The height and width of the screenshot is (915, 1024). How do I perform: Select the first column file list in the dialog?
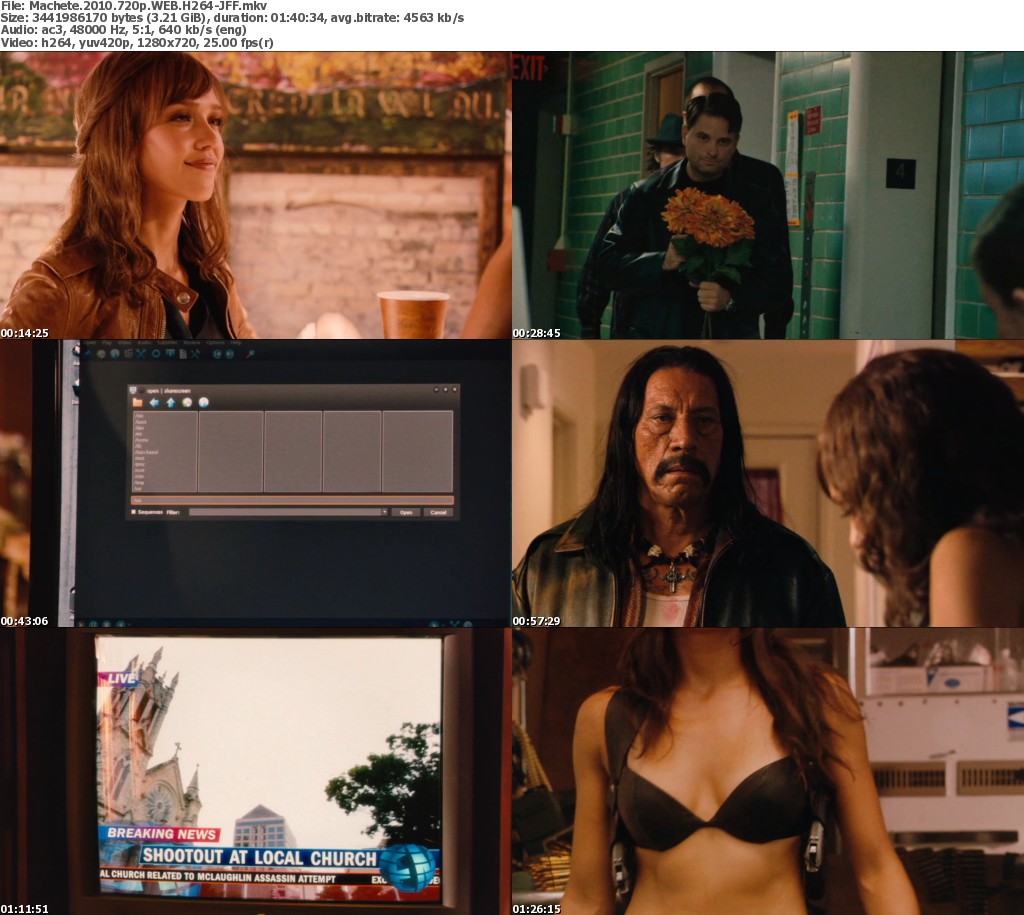click(x=165, y=451)
